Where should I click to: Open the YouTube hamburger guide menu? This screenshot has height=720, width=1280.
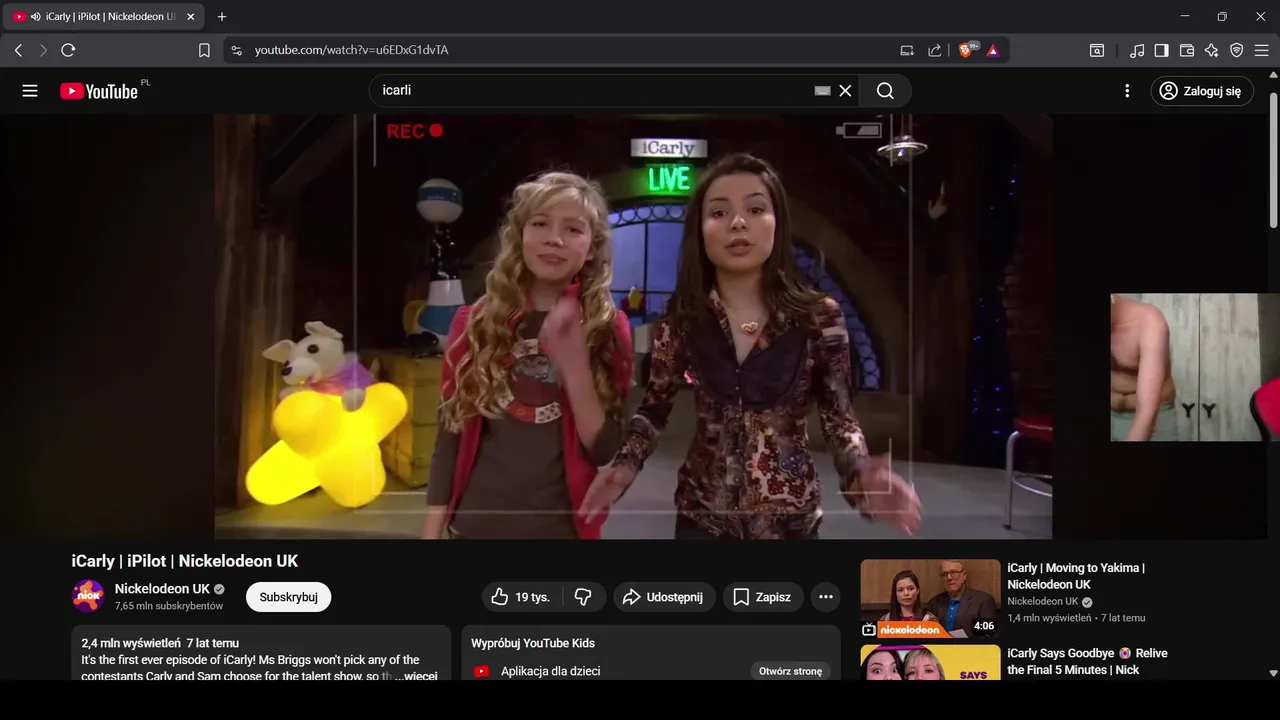click(x=30, y=91)
